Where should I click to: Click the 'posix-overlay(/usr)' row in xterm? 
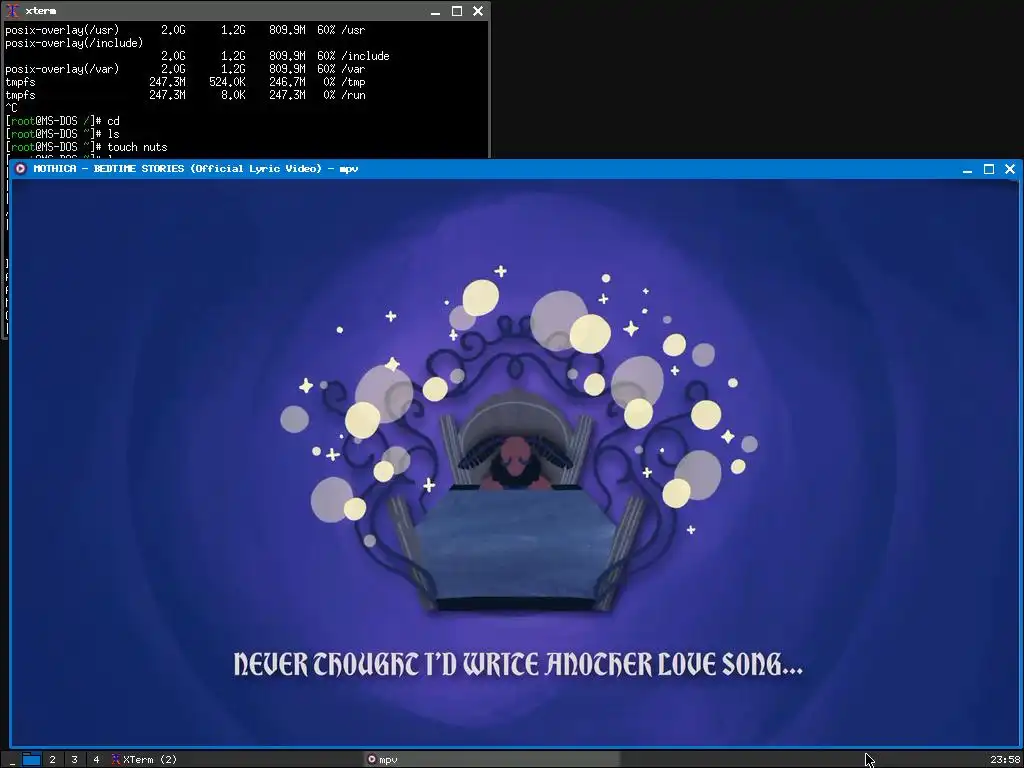point(185,30)
